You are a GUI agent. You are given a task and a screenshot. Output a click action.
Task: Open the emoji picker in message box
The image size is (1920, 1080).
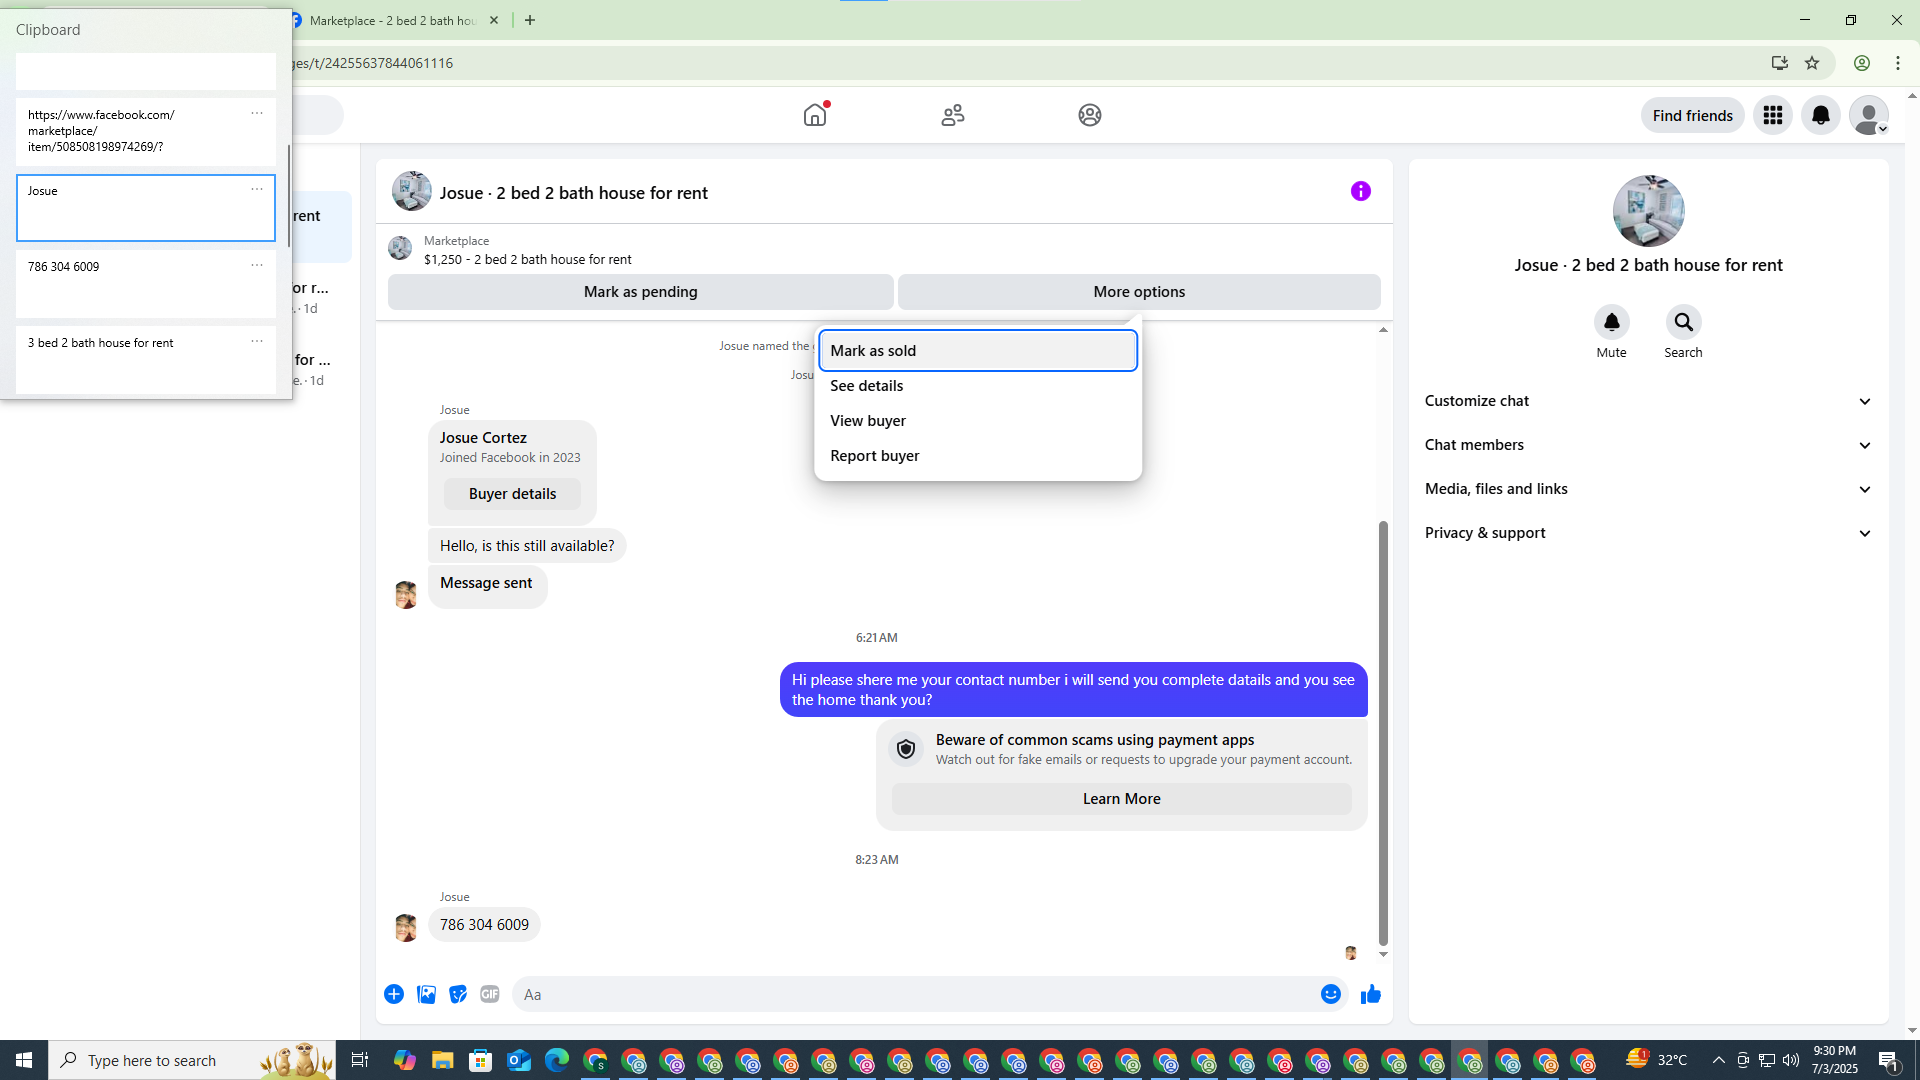pos(1330,994)
